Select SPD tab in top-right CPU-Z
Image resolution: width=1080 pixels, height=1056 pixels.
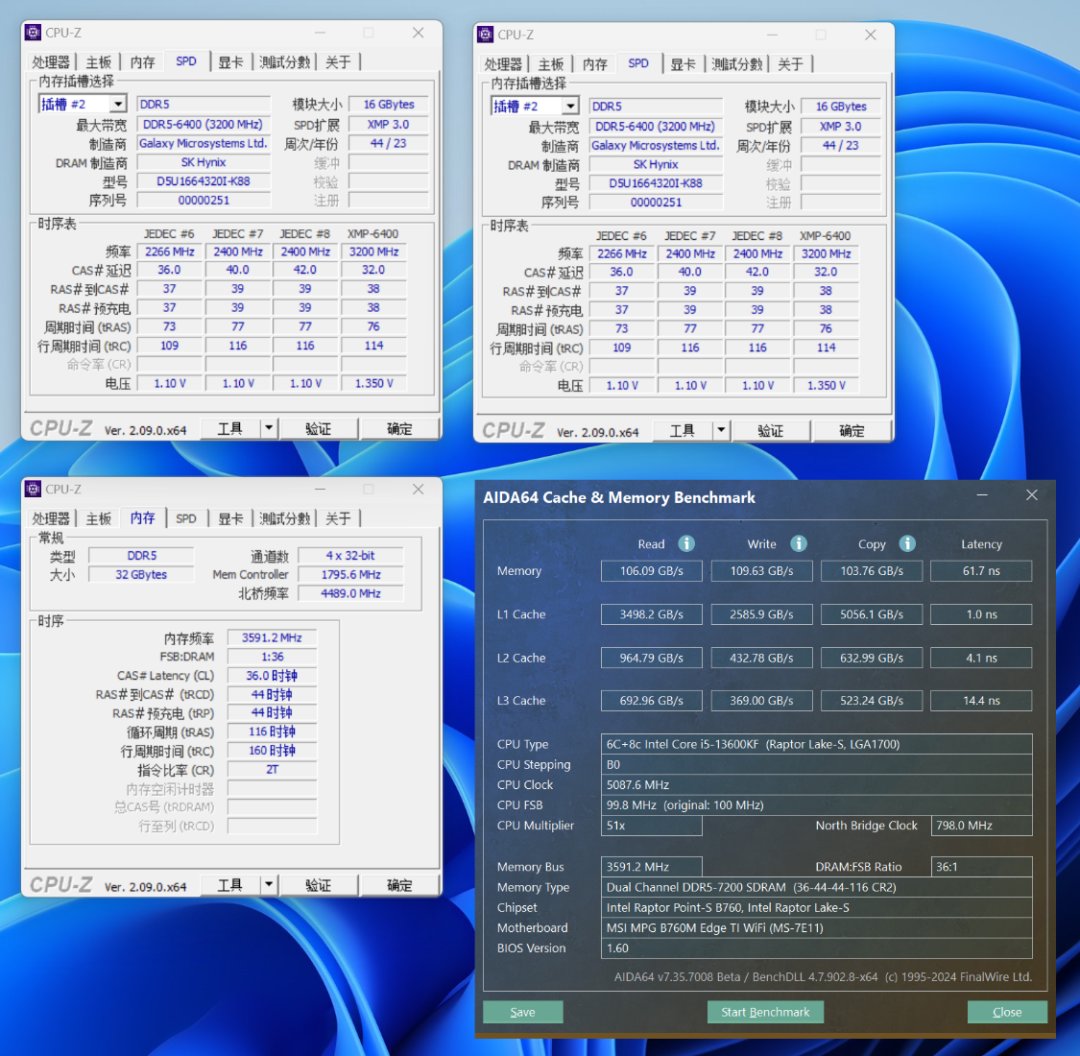638,63
